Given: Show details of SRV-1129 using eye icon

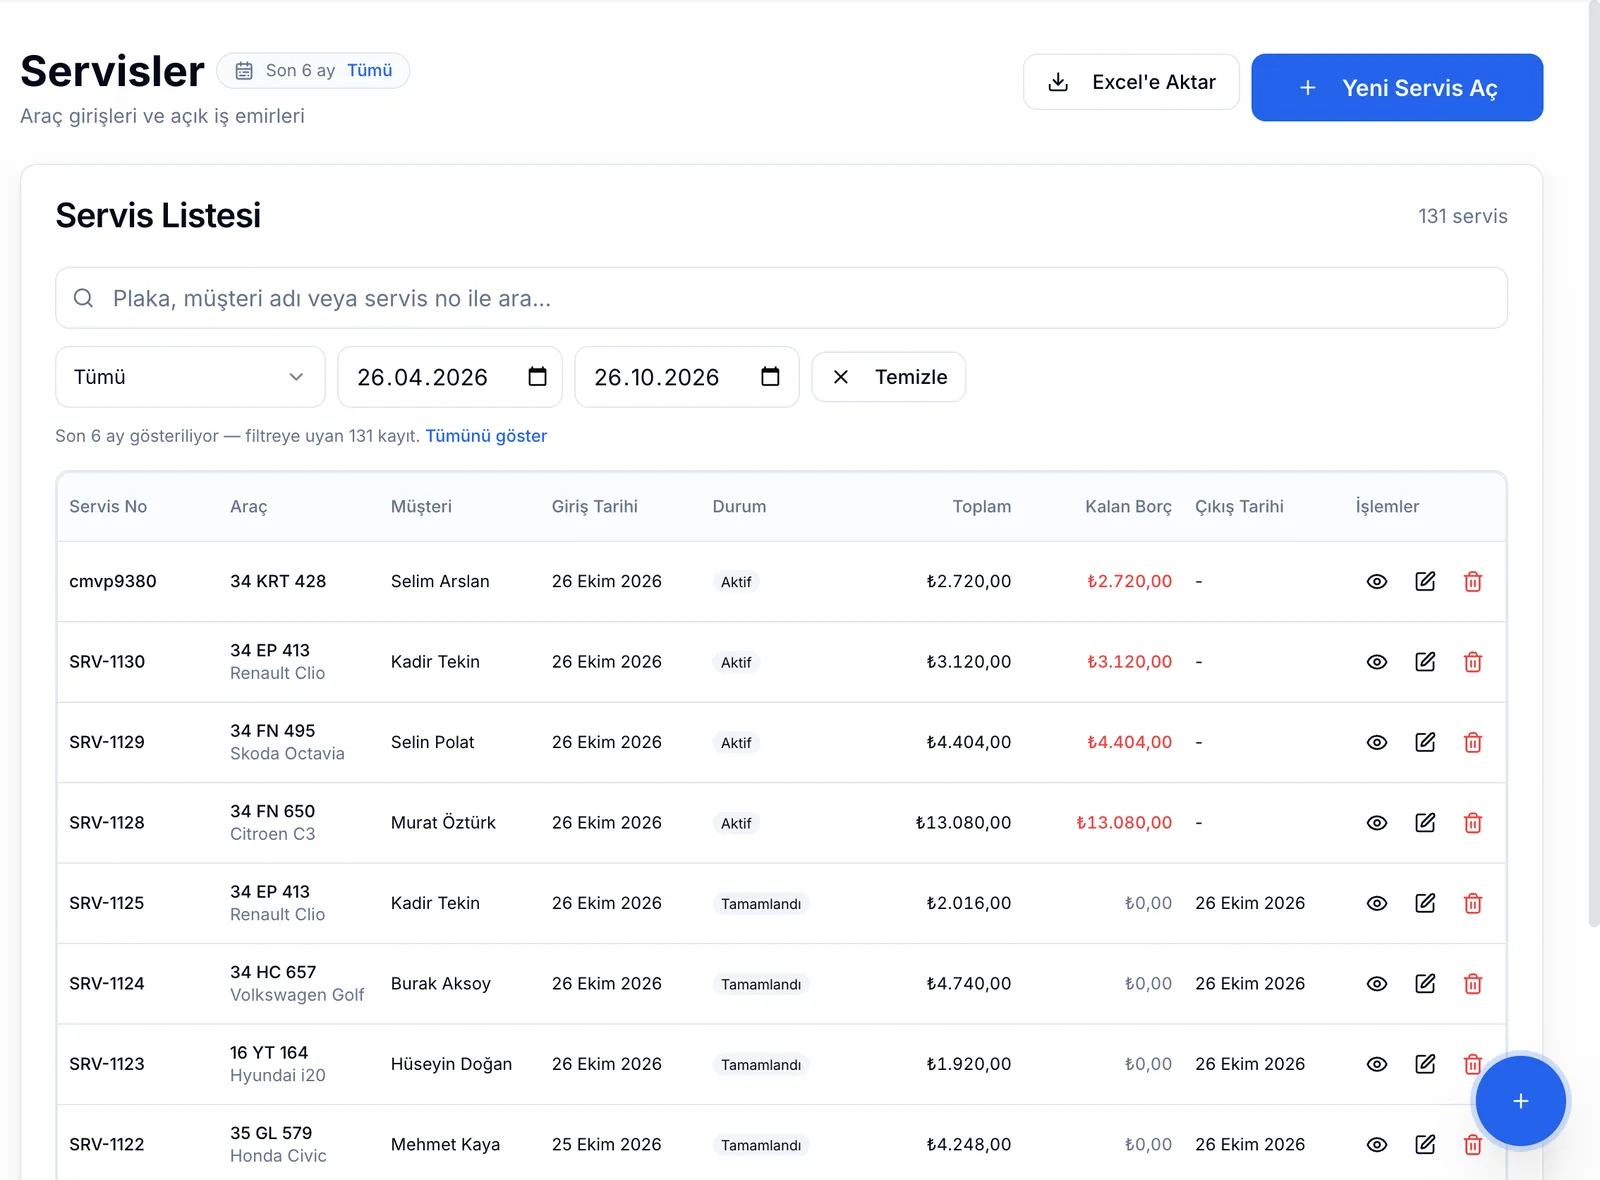Looking at the screenshot, I should point(1377,743).
